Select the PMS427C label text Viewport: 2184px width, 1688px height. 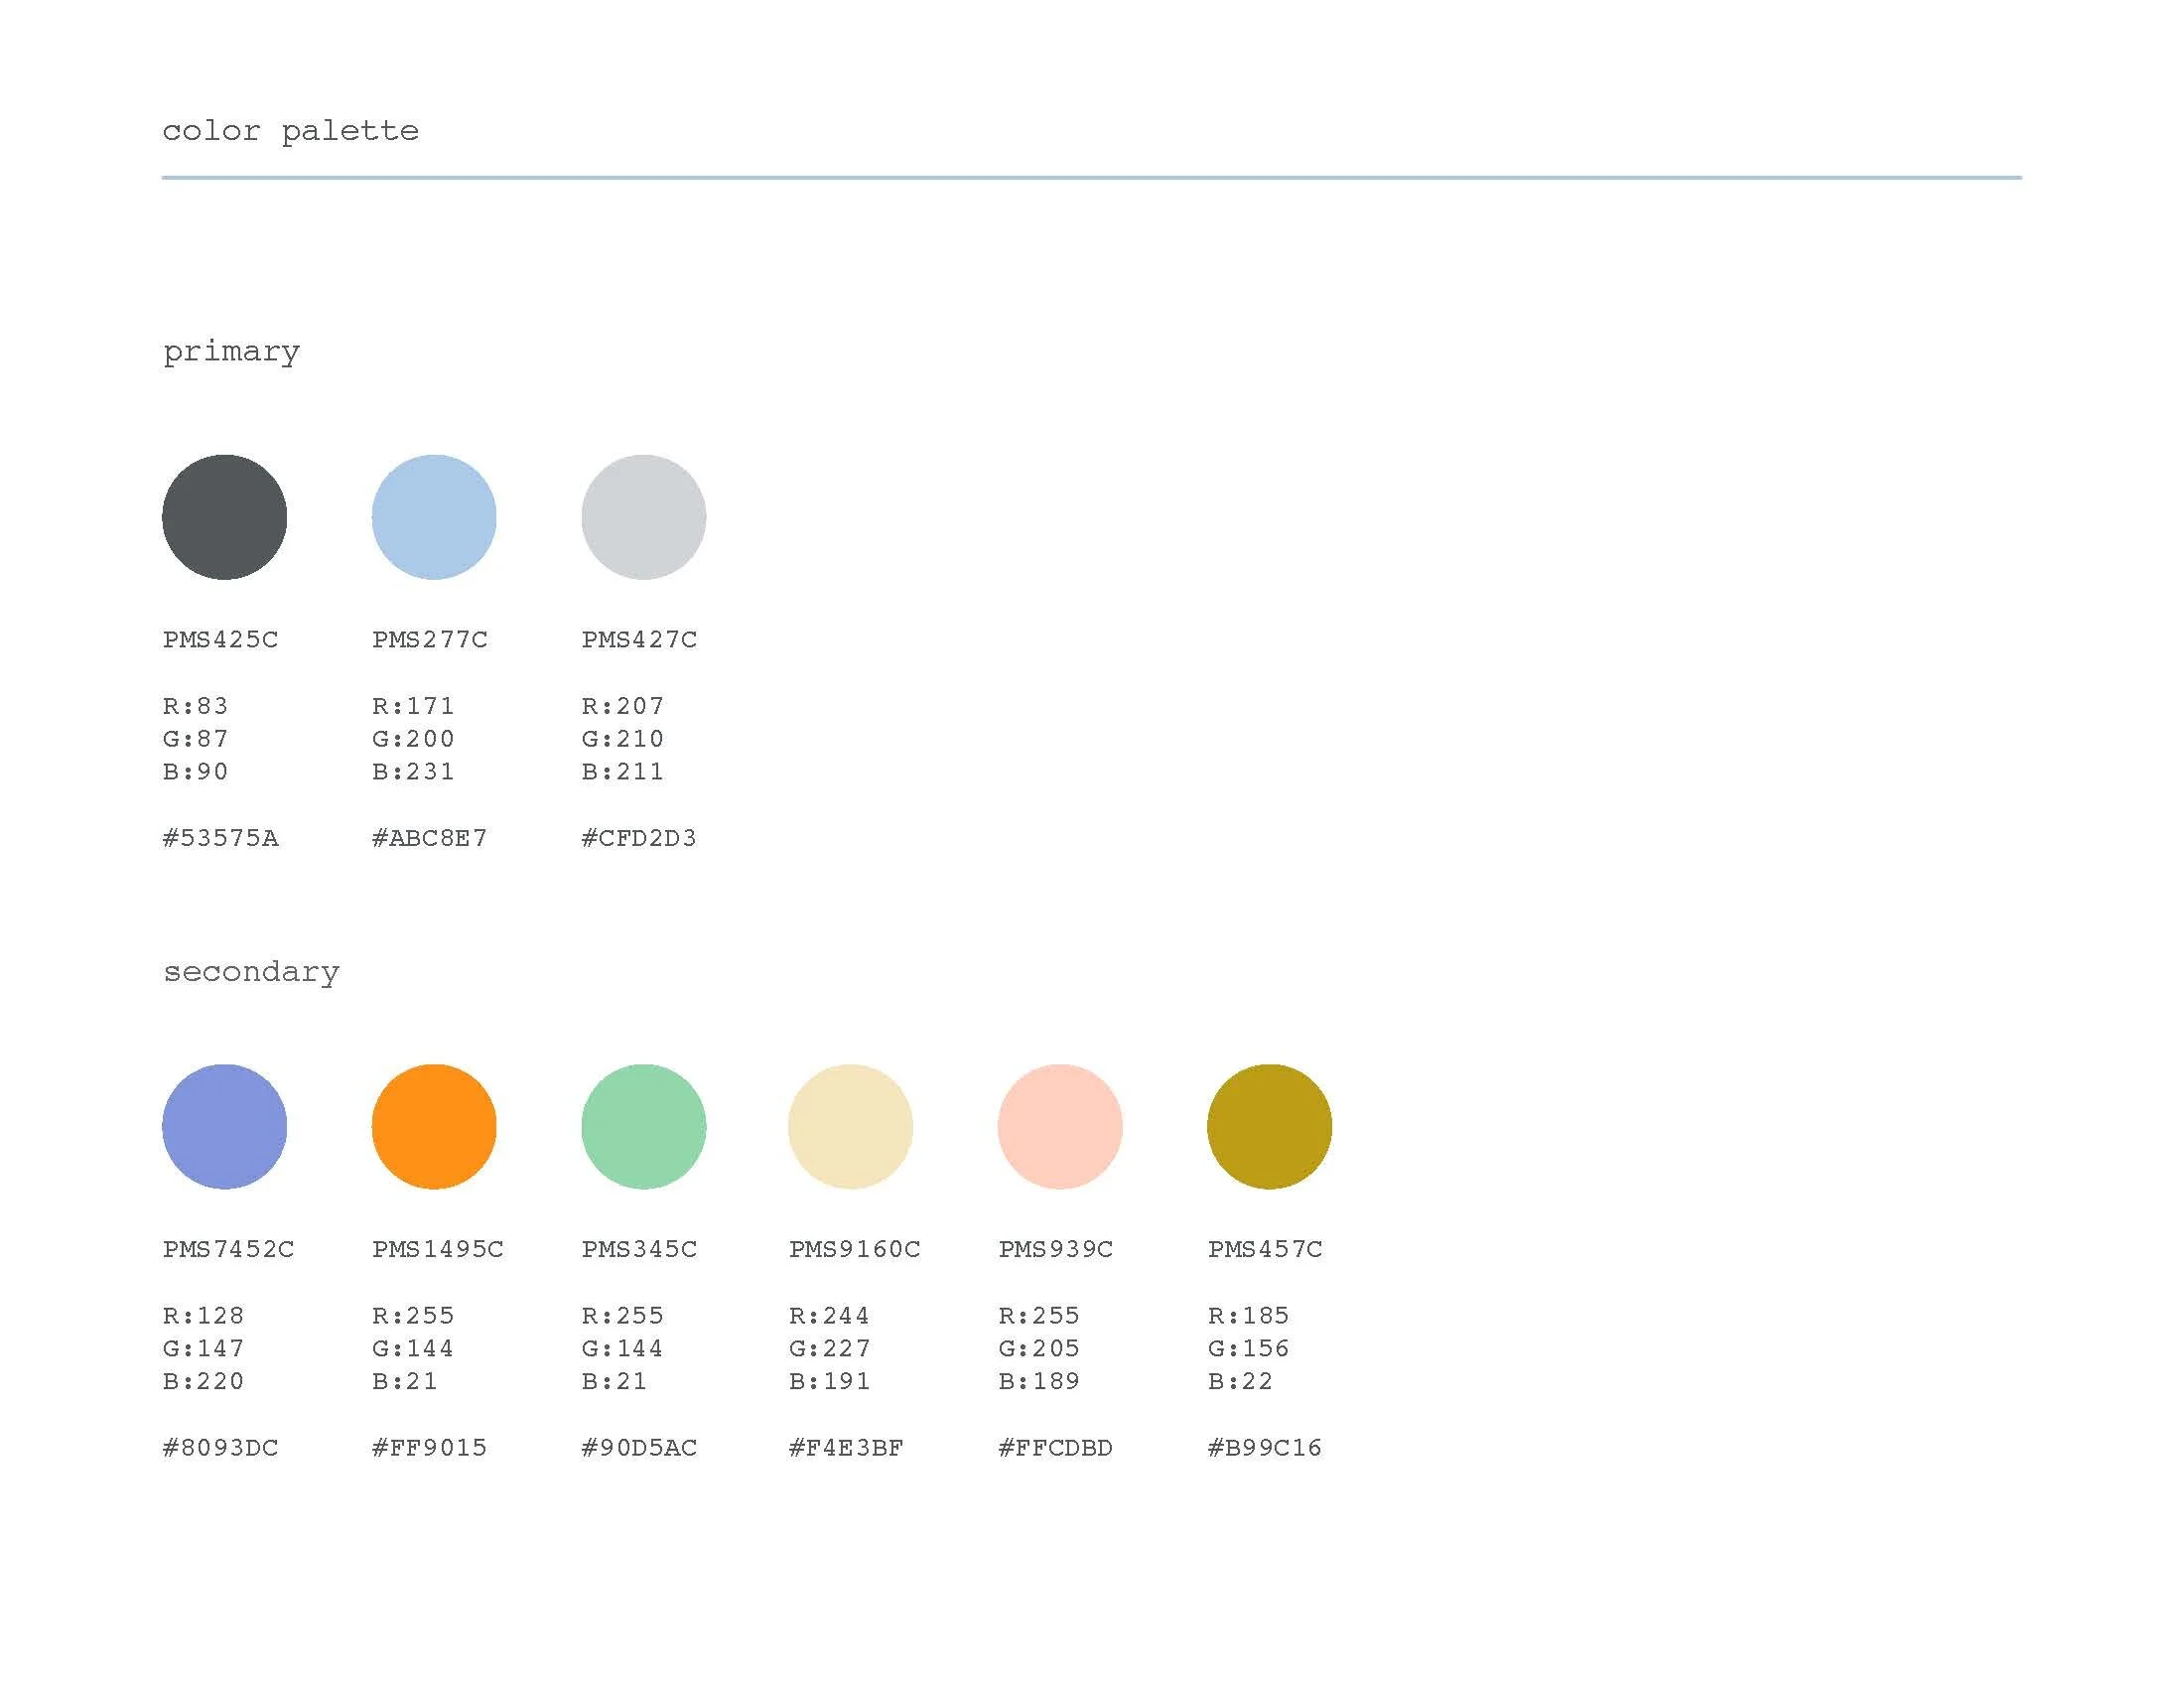point(640,639)
